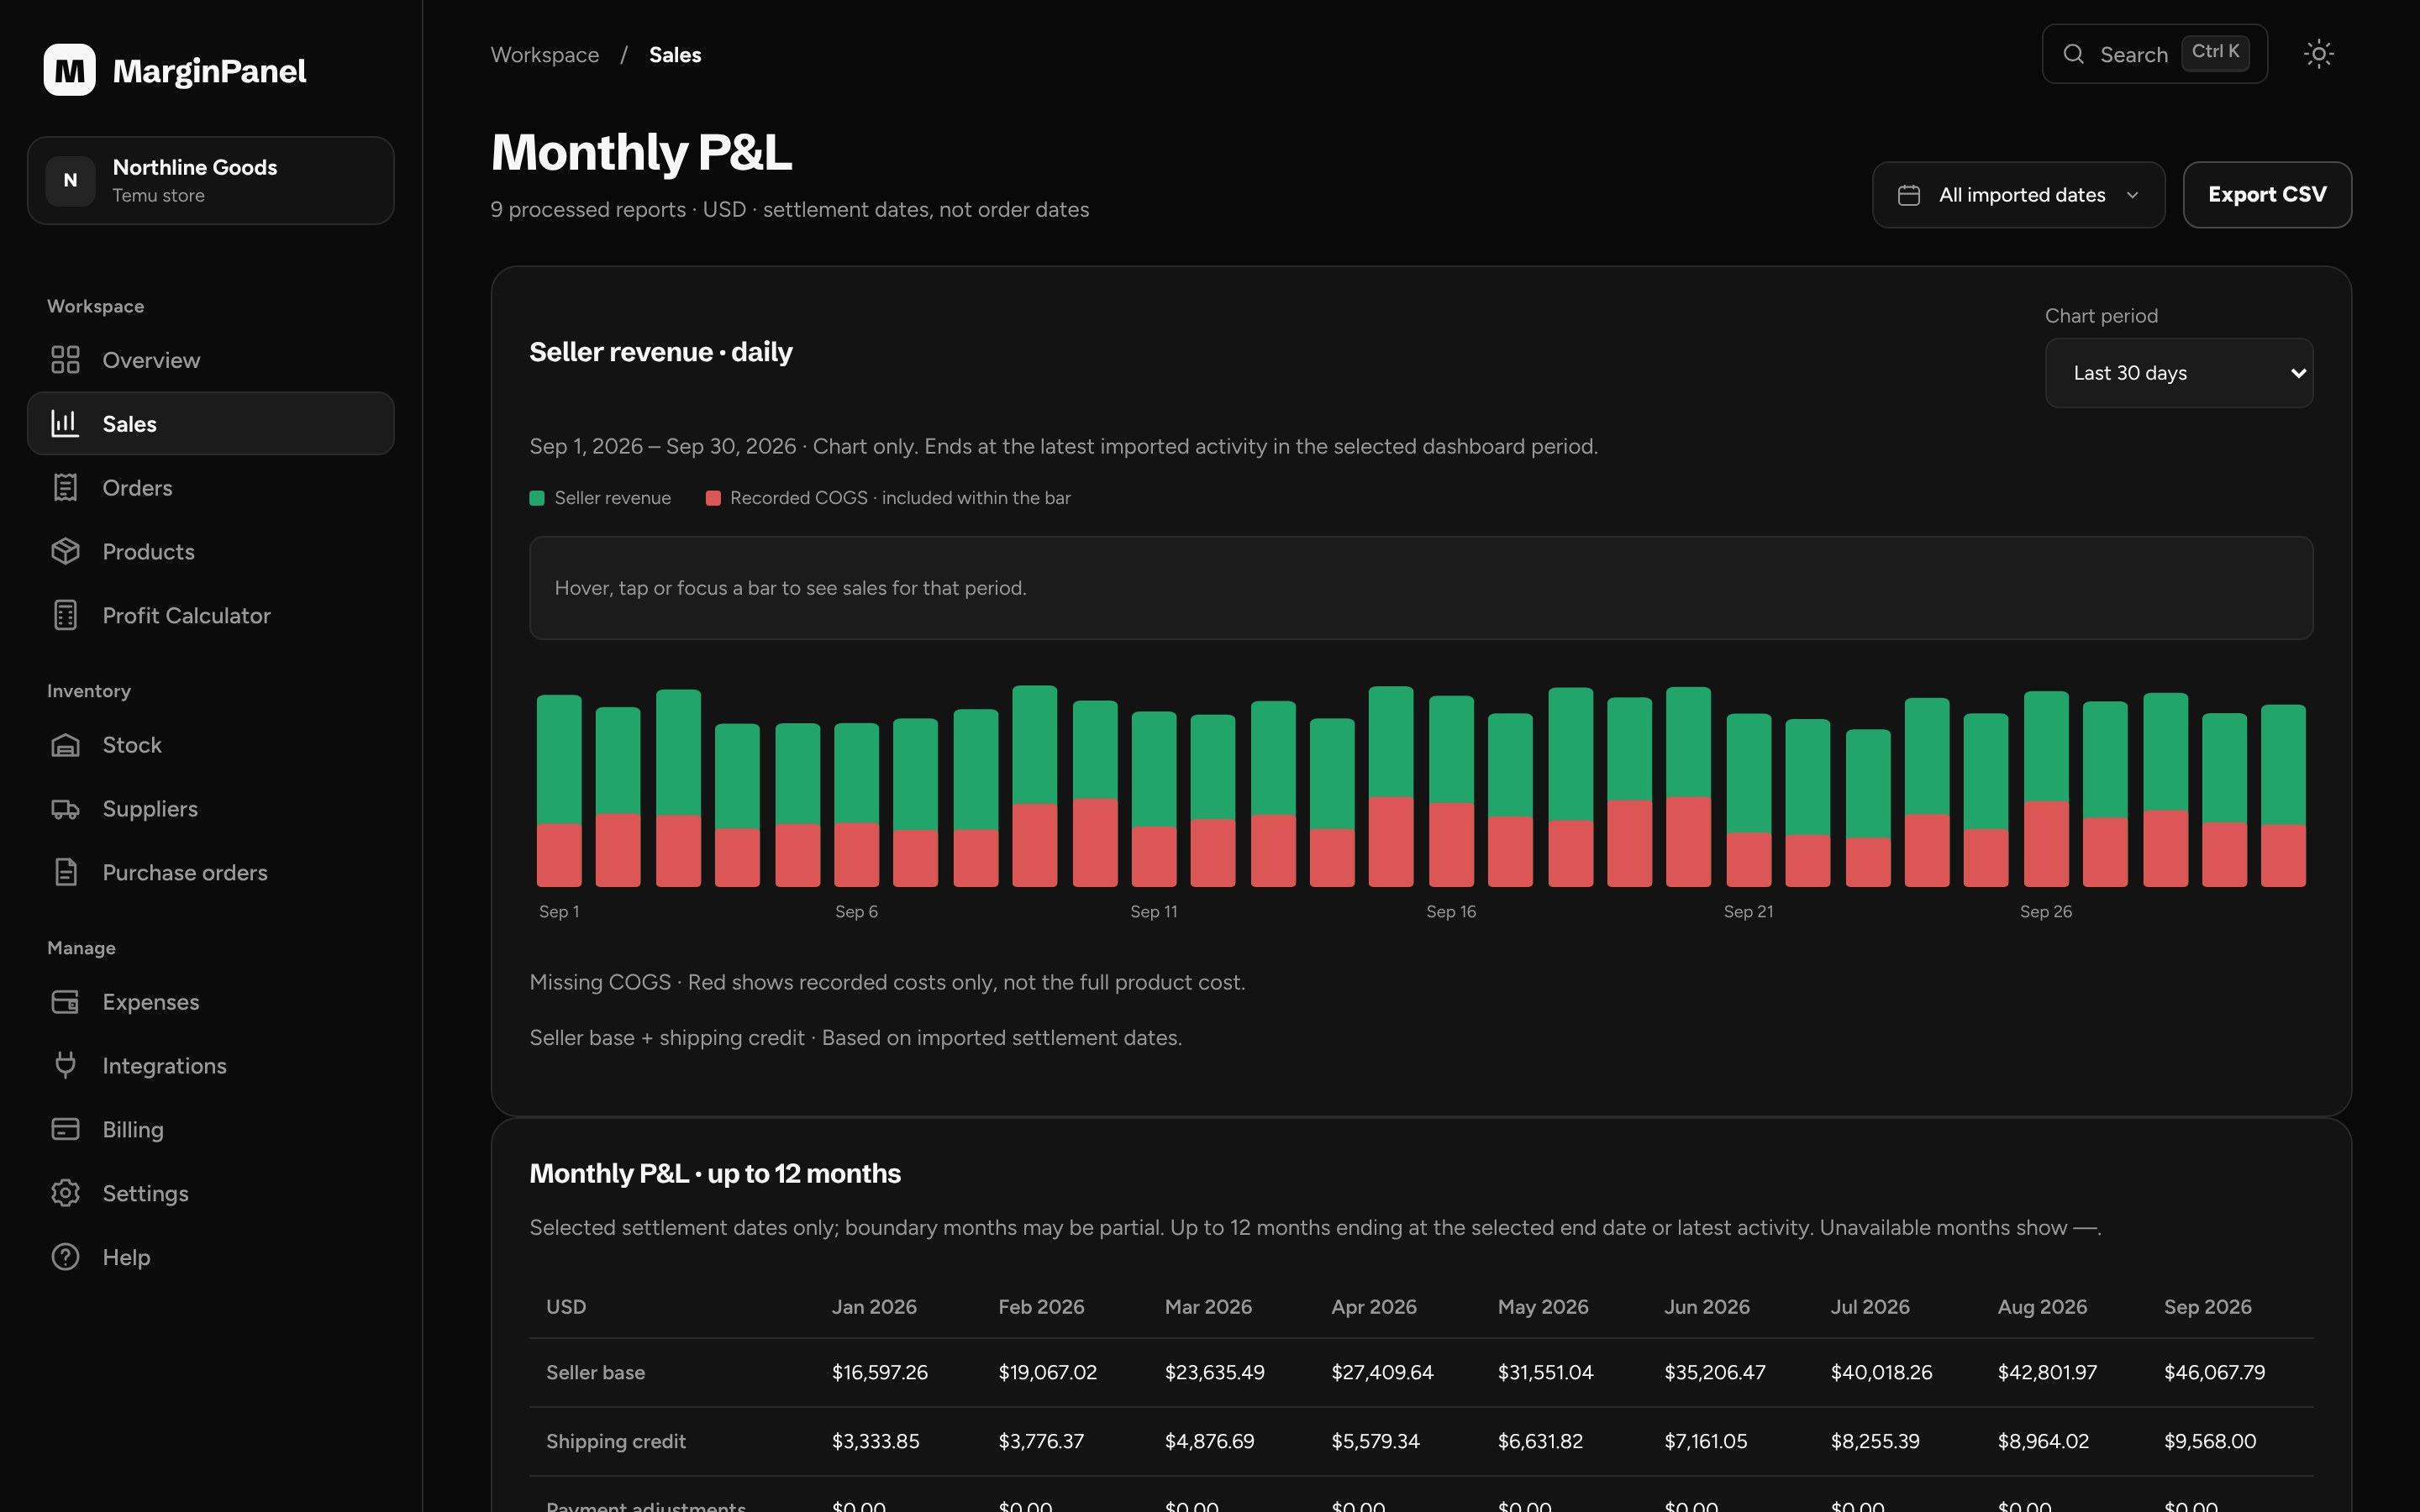Image resolution: width=2420 pixels, height=1512 pixels.
Task: Open the Stock warehouse icon
Action: tap(65, 745)
